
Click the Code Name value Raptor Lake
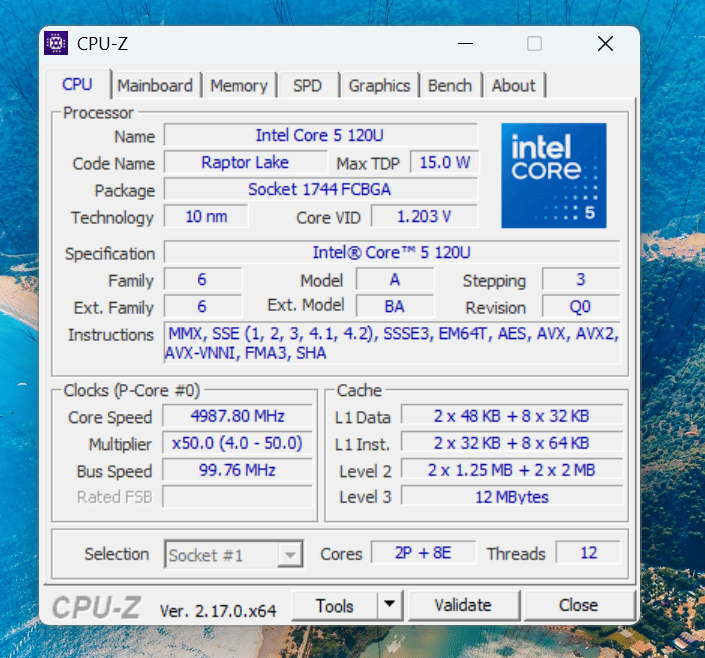point(245,162)
